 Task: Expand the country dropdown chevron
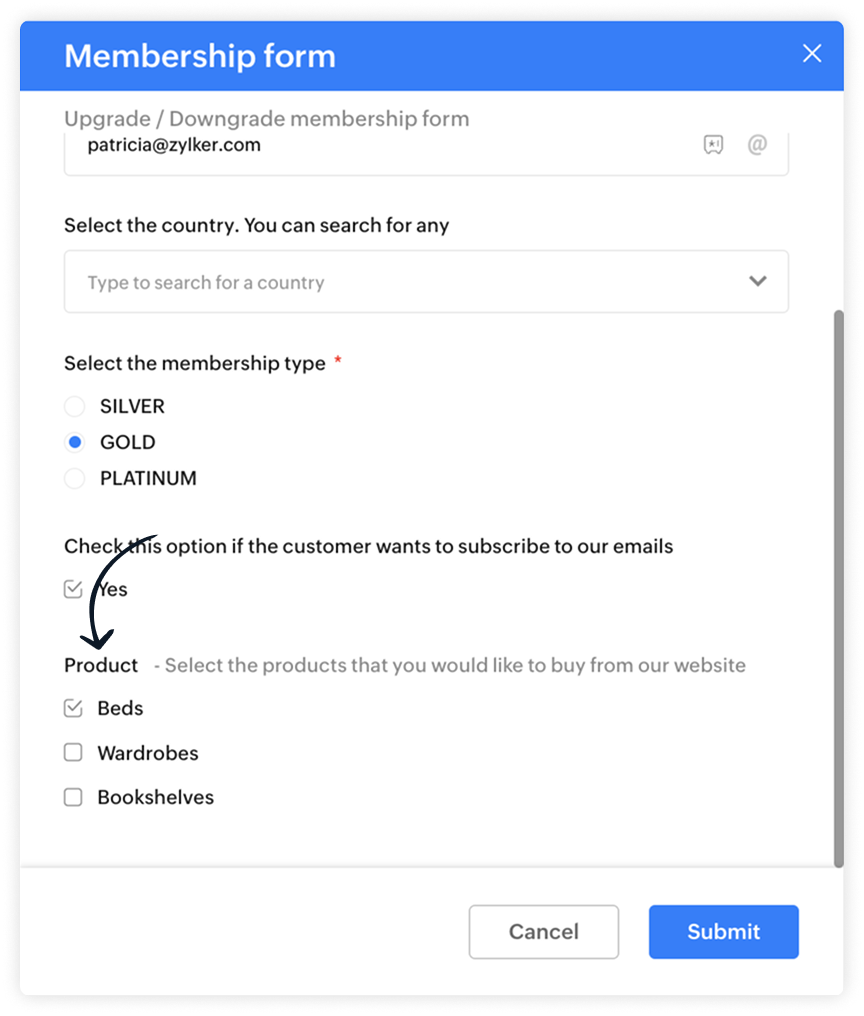[x=758, y=281]
